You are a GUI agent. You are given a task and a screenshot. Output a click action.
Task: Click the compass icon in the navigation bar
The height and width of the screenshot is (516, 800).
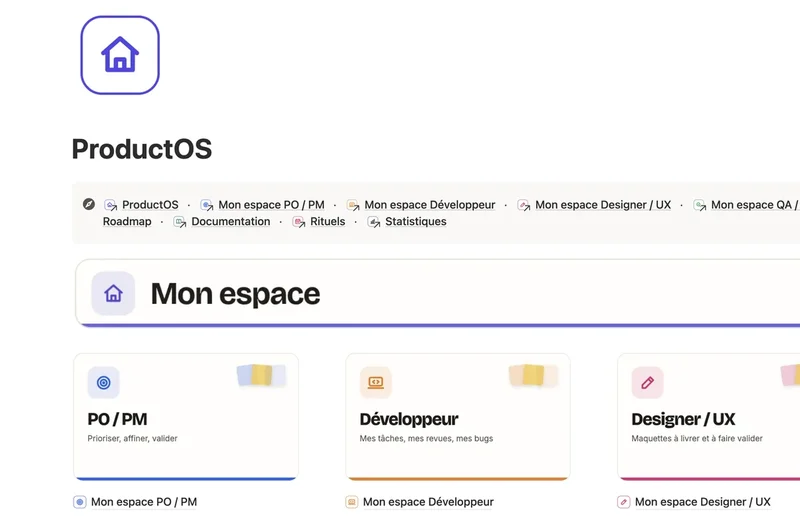pos(89,204)
